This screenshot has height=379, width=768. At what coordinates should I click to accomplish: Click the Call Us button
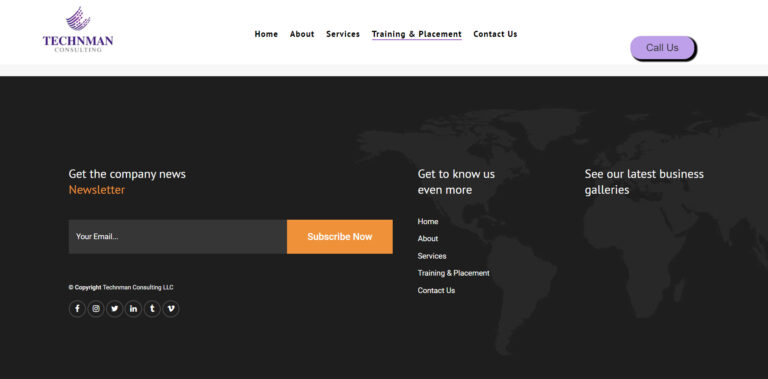(662, 48)
